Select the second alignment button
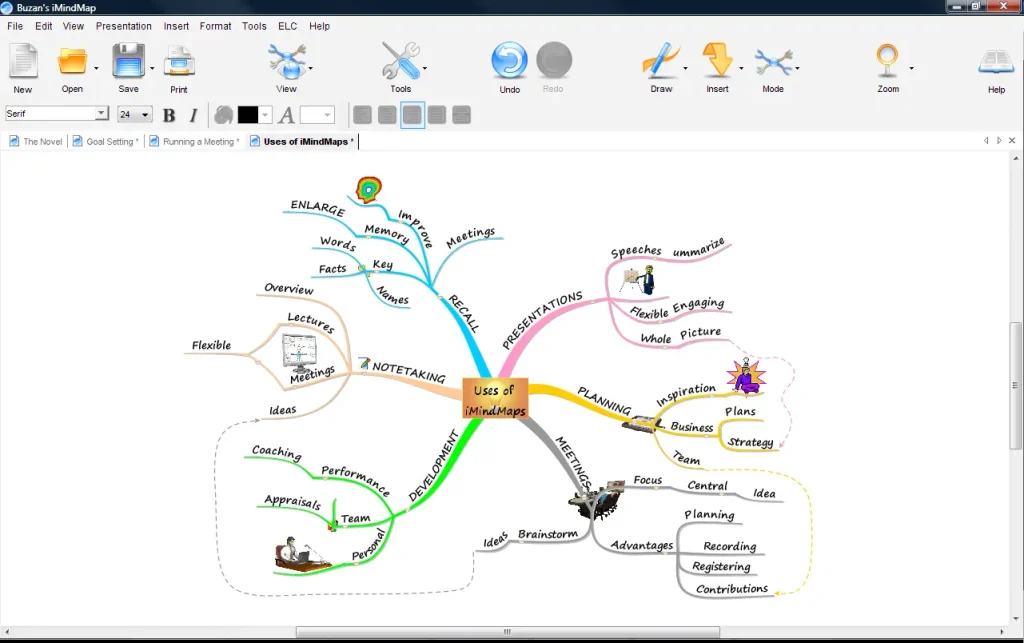Screen dimensions: 1024x643 387,115
